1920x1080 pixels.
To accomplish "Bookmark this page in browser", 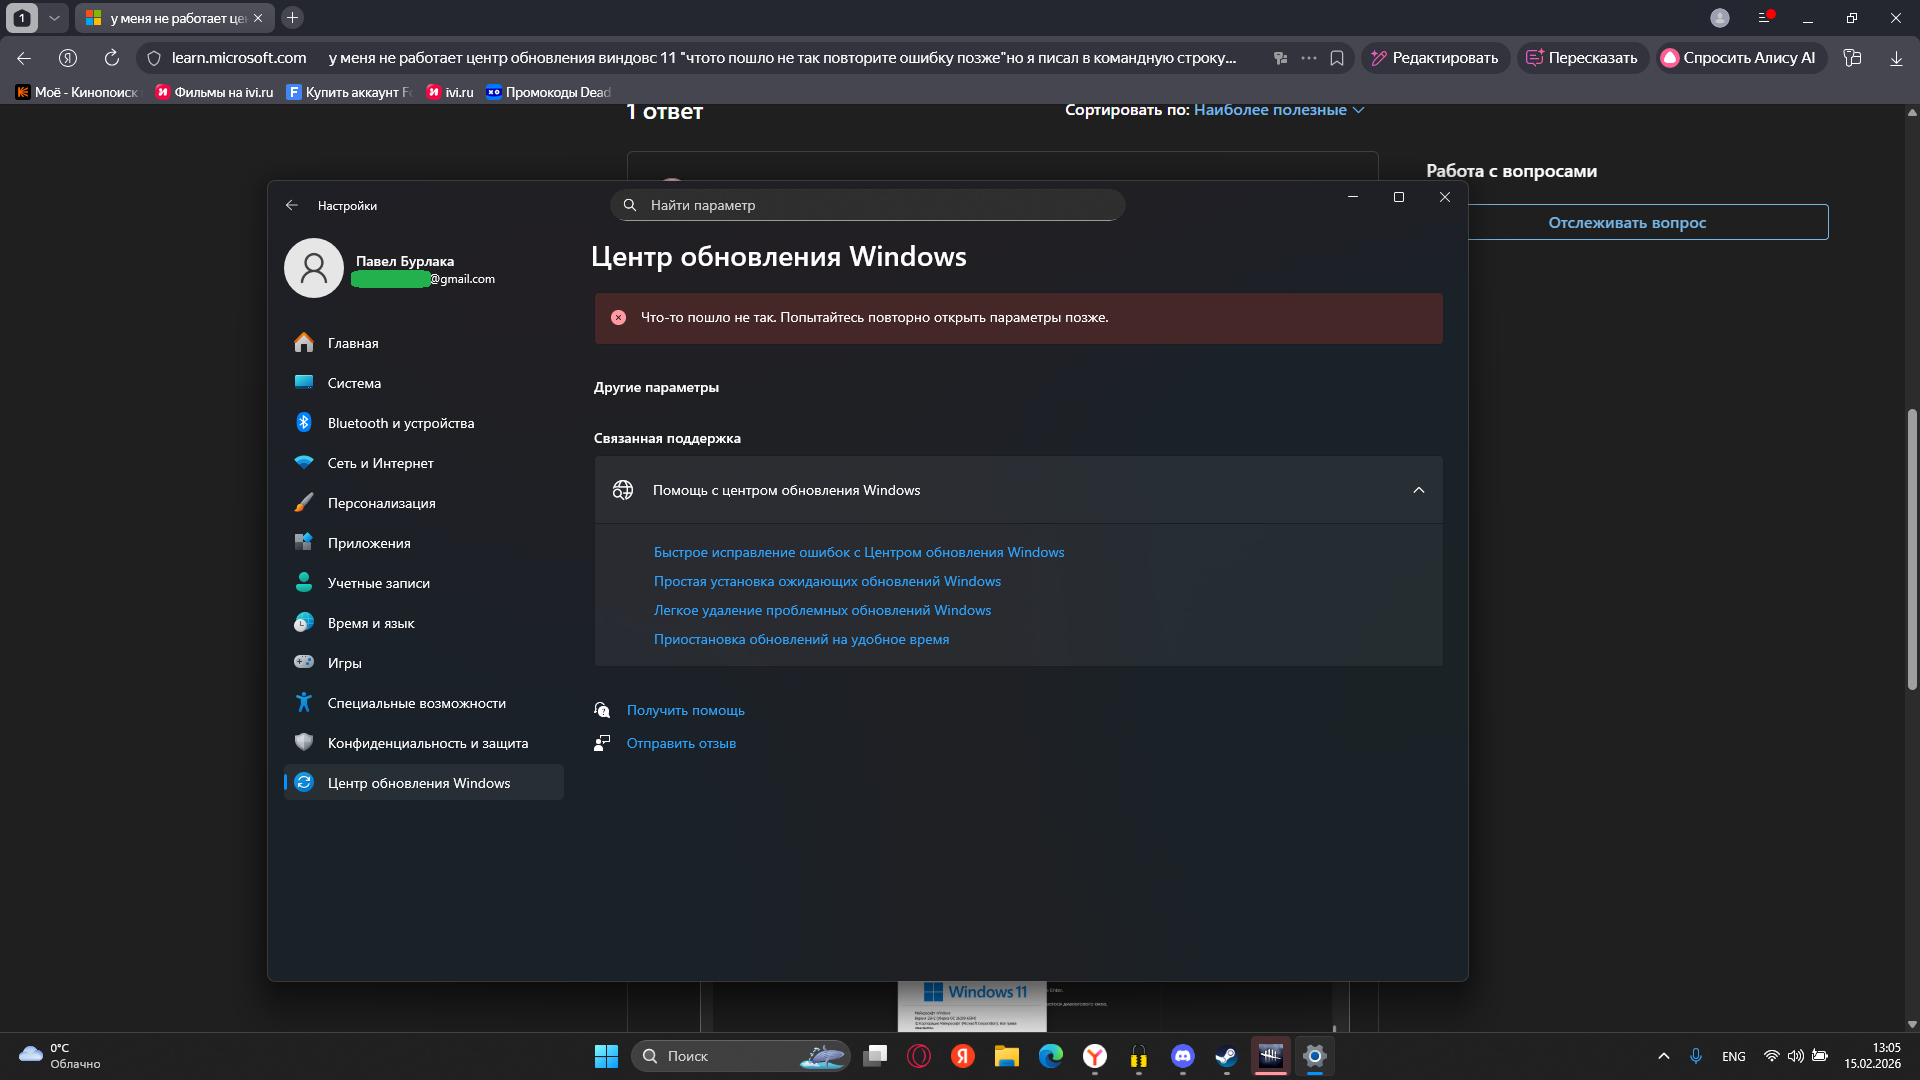I will tap(1337, 58).
